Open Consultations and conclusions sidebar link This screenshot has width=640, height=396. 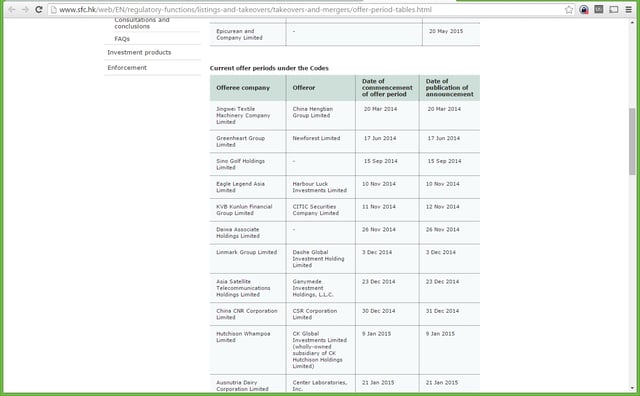point(142,23)
